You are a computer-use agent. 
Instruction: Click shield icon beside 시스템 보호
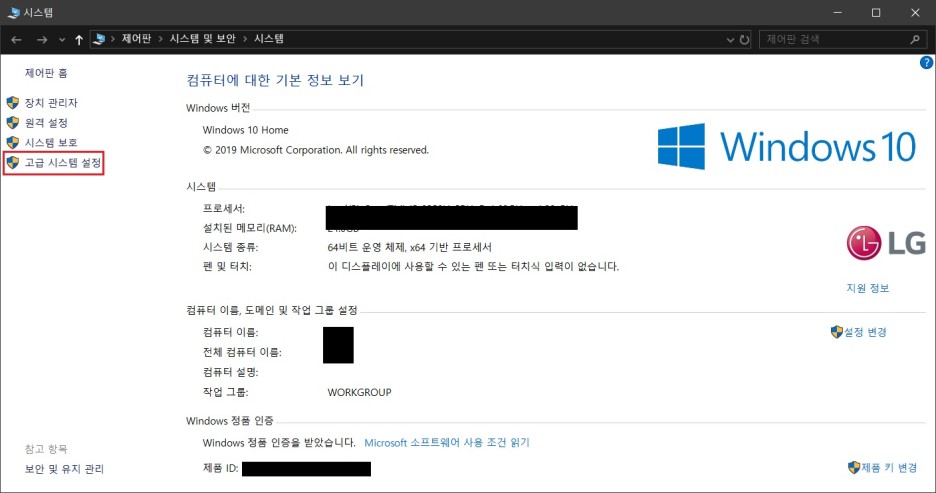point(13,143)
